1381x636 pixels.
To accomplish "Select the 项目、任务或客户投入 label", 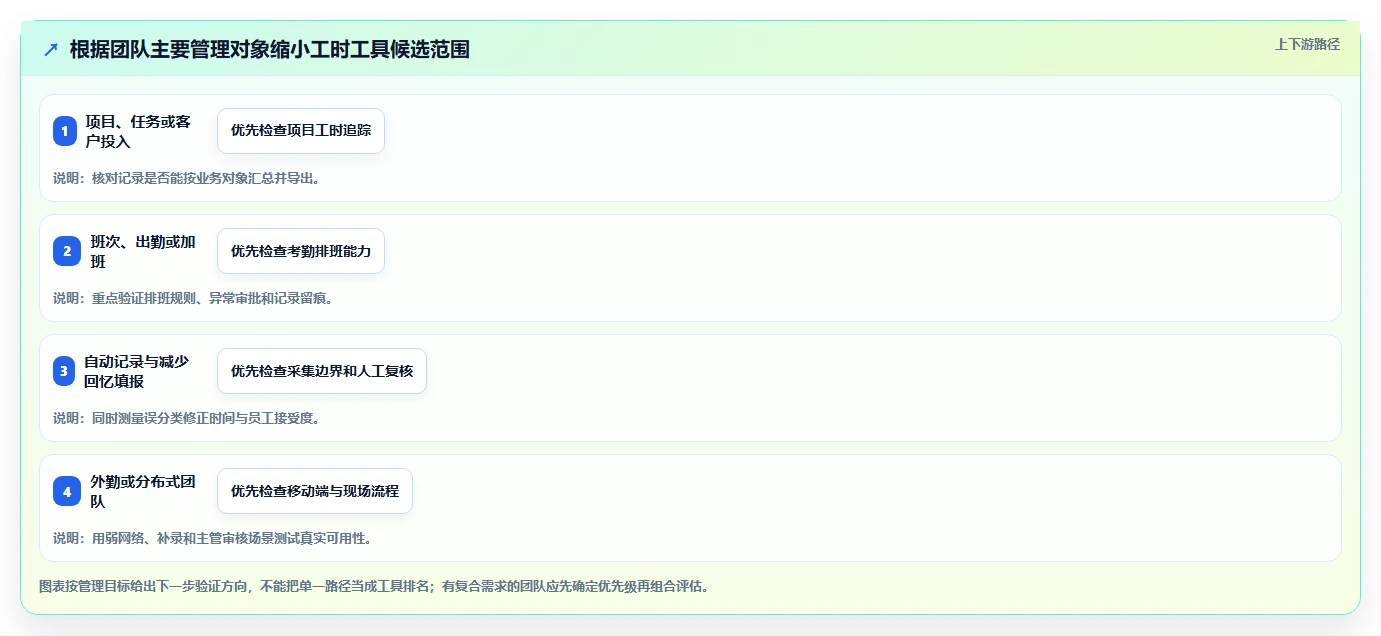I will pos(138,131).
